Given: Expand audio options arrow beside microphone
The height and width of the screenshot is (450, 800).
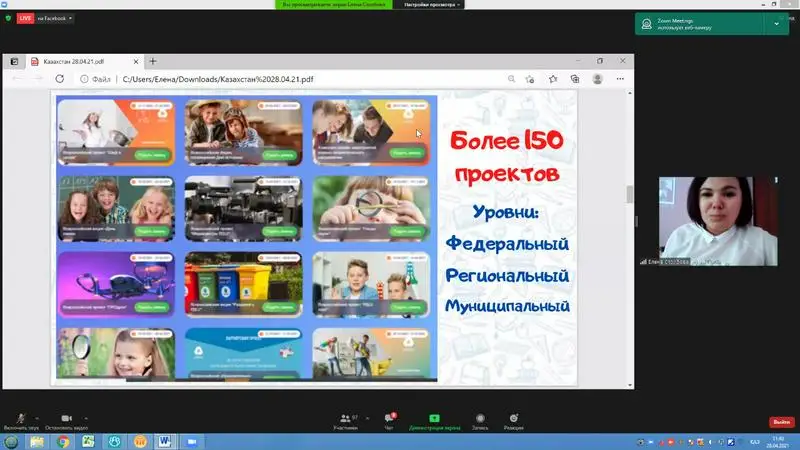Looking at the screenshot, I should [x=38, y=416].
